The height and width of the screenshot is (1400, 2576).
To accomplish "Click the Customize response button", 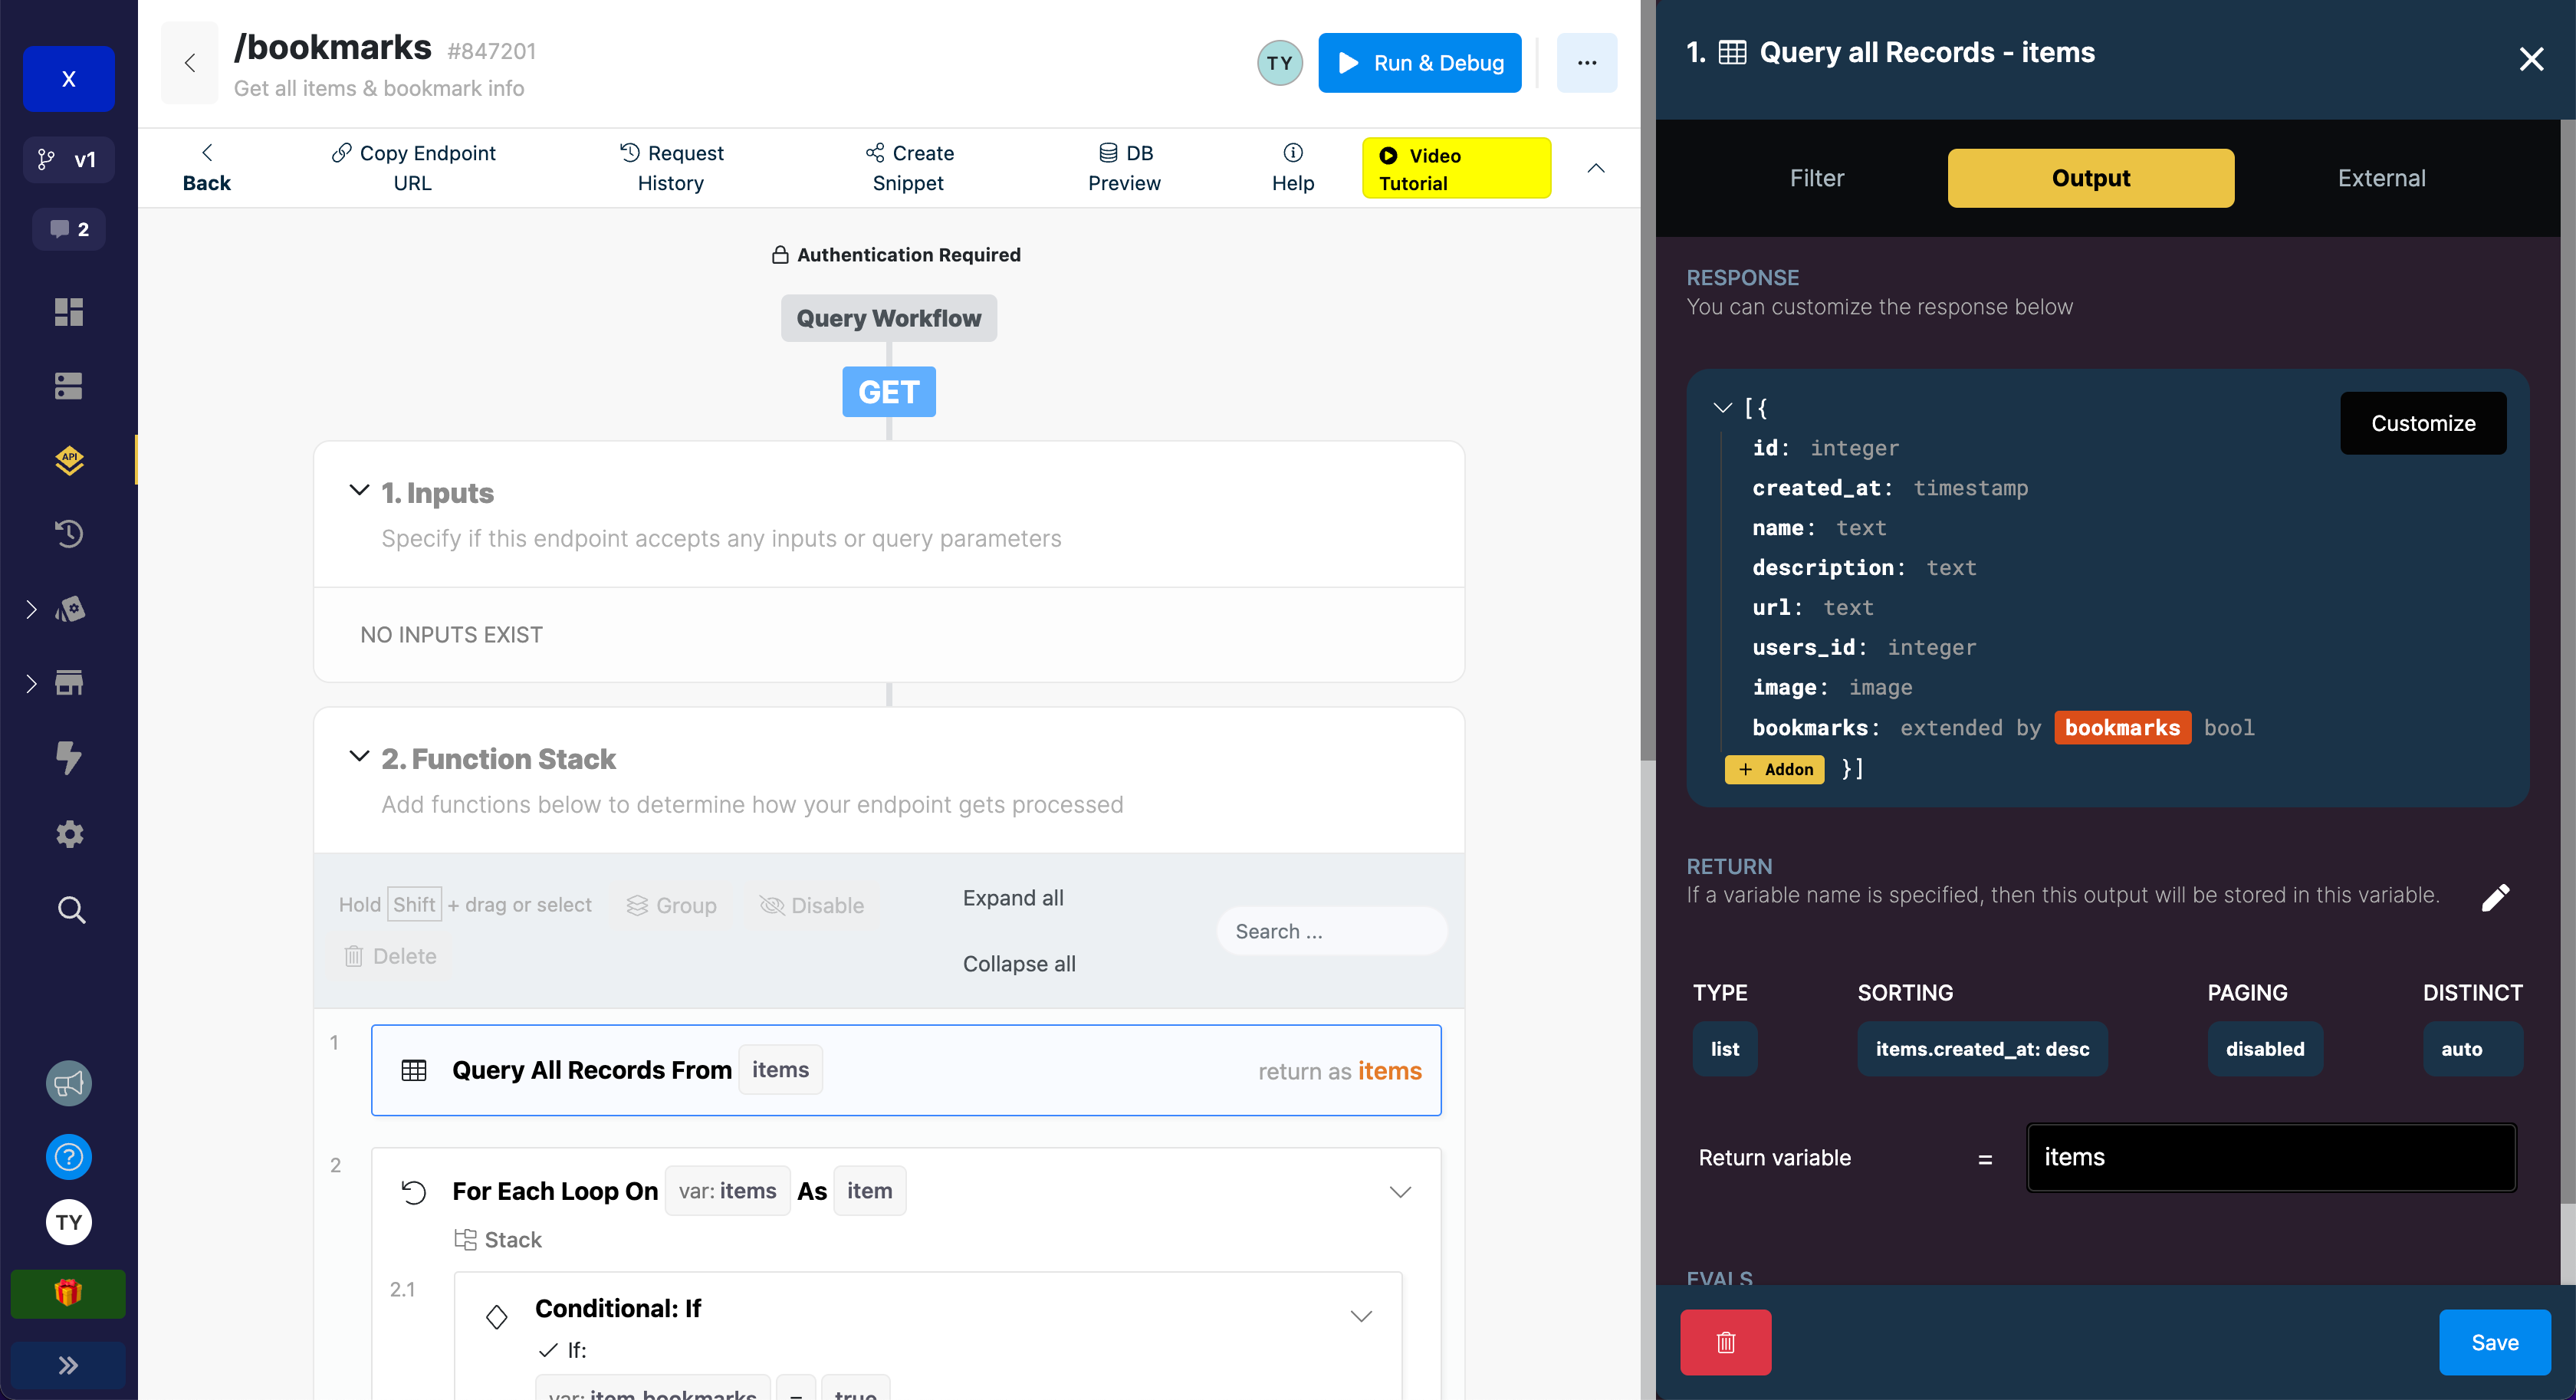I will point(2423,423).
